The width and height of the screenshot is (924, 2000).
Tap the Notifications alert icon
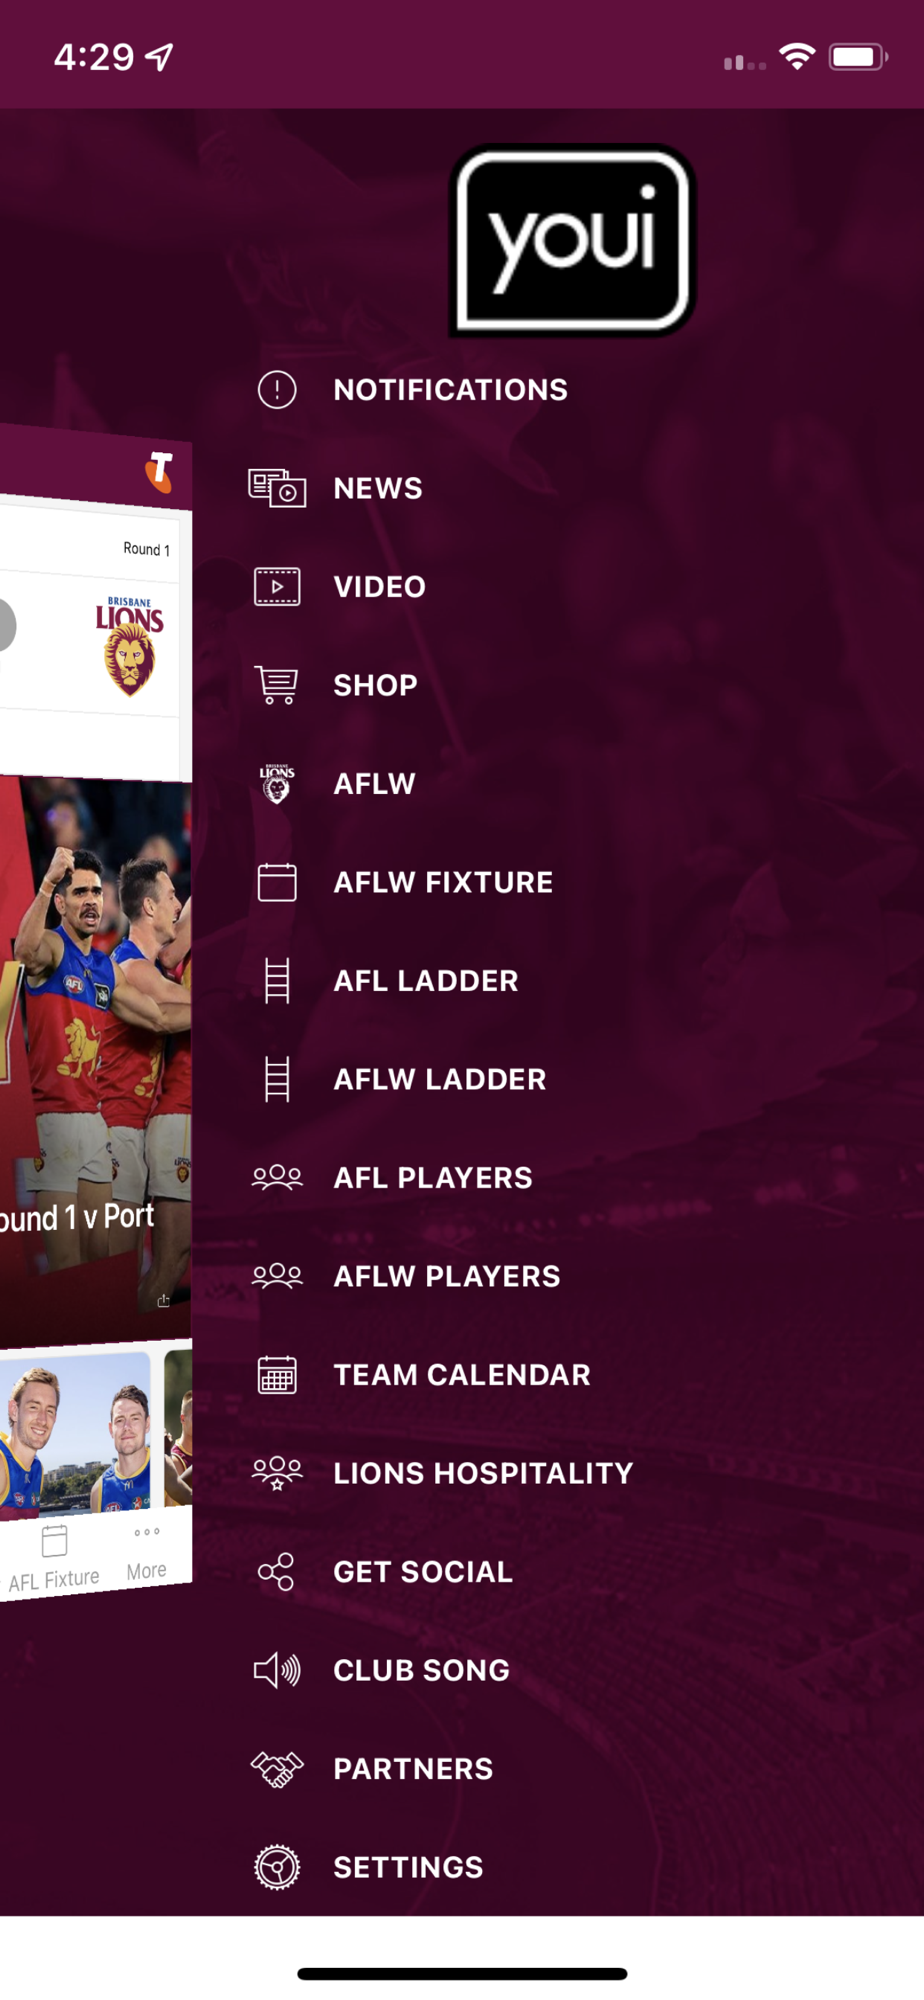click(277, 390)
